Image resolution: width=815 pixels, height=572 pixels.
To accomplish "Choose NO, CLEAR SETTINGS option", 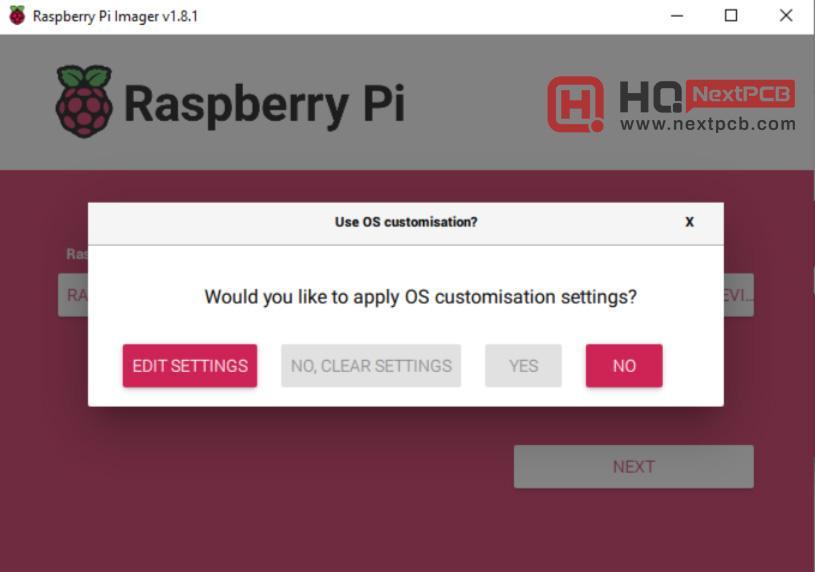I will [371, 366].
